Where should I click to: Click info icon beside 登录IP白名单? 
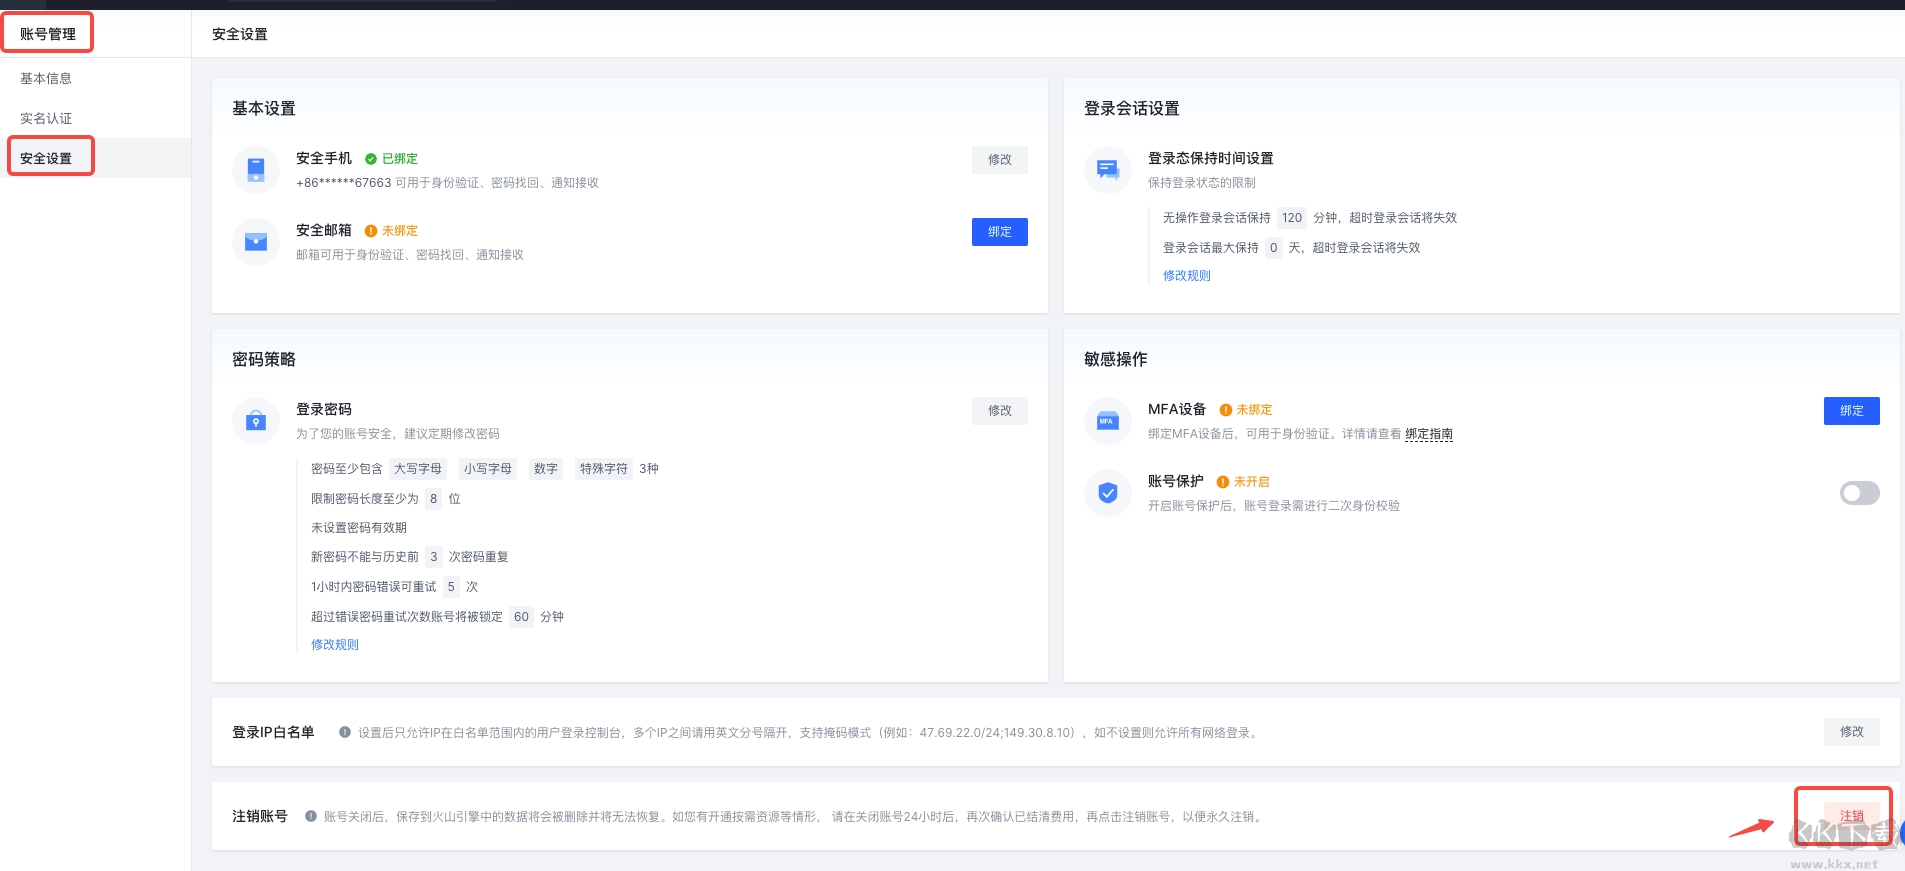click(345, 732)
